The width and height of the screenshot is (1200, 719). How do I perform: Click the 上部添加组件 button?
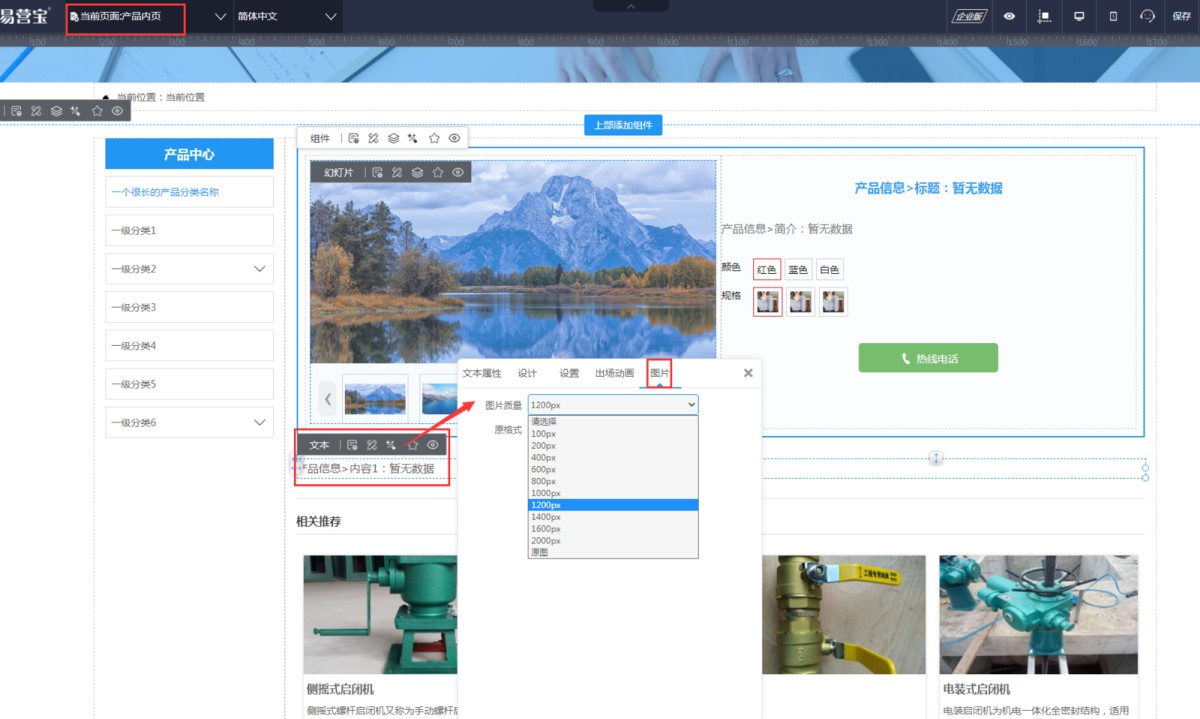623,125
